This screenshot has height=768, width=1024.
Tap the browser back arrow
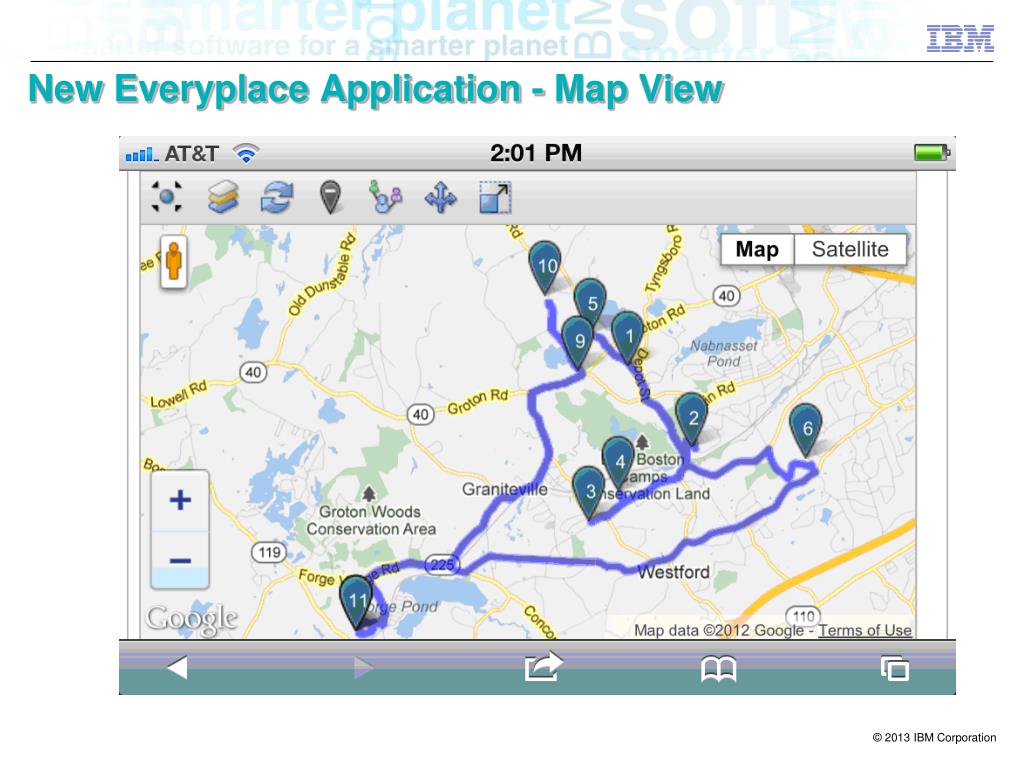177,667
